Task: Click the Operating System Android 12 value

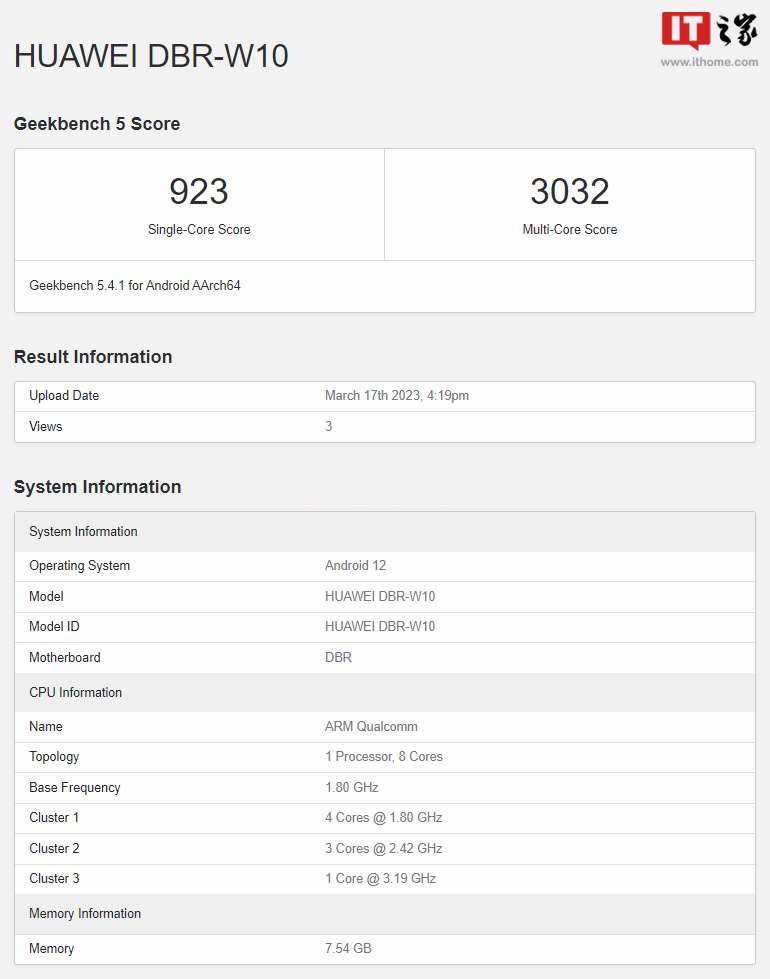Action: (355, 566)
